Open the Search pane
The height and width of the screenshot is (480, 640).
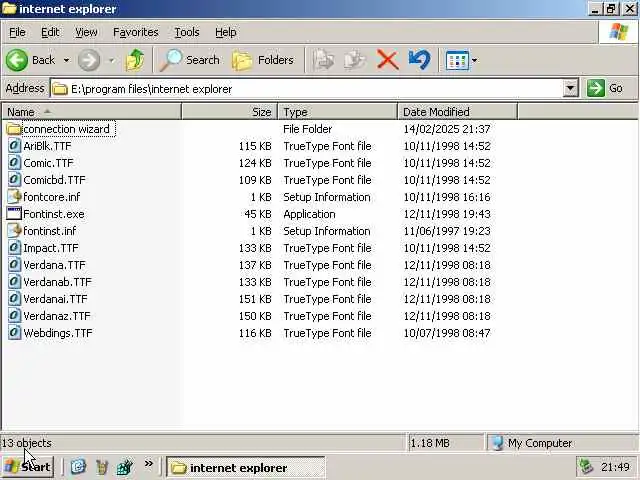(x=190, y=60)
